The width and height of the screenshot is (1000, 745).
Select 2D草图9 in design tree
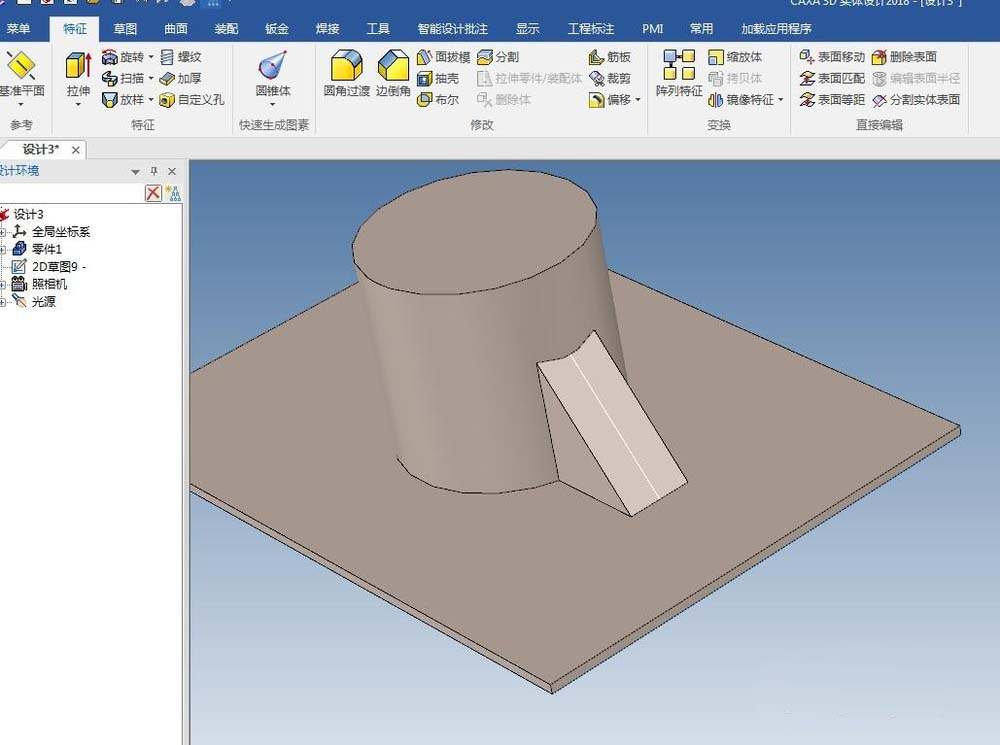coord(49,267)
